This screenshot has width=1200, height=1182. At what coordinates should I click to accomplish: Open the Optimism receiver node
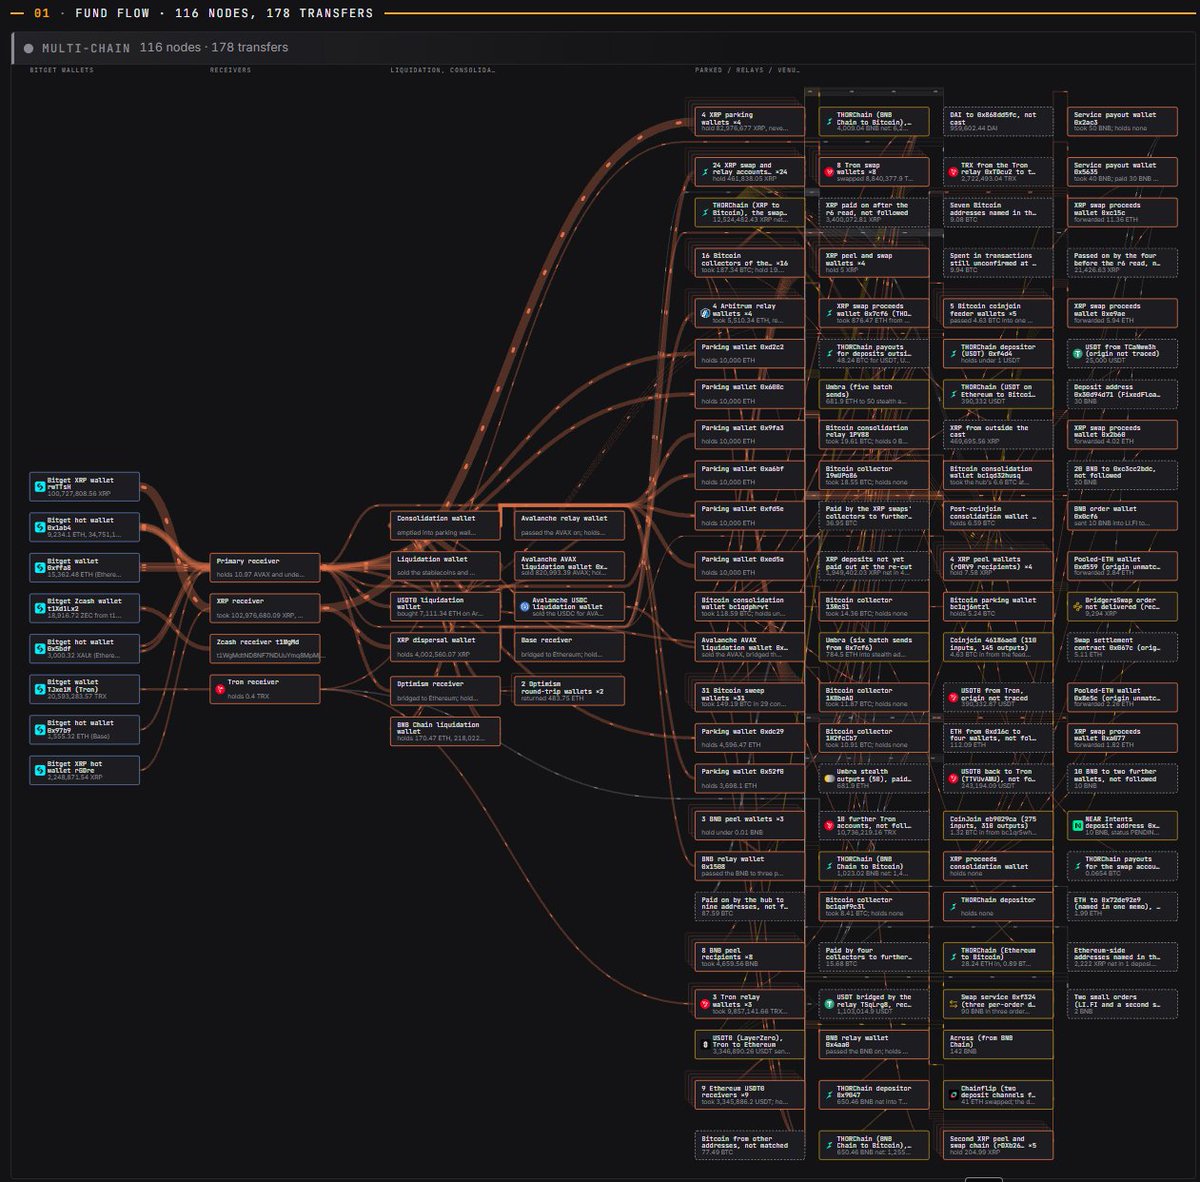click(445, 691)
